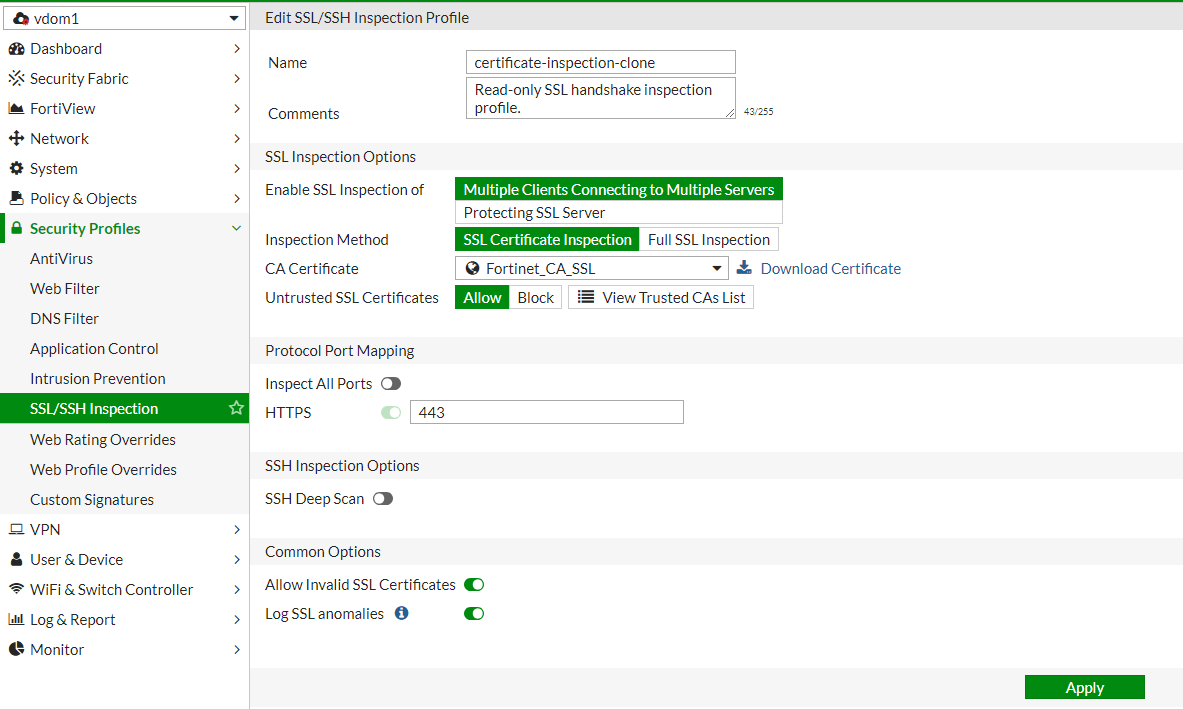Click the Security Fabric icon in sidebar

pyautogui.click(x=17, y=78)
